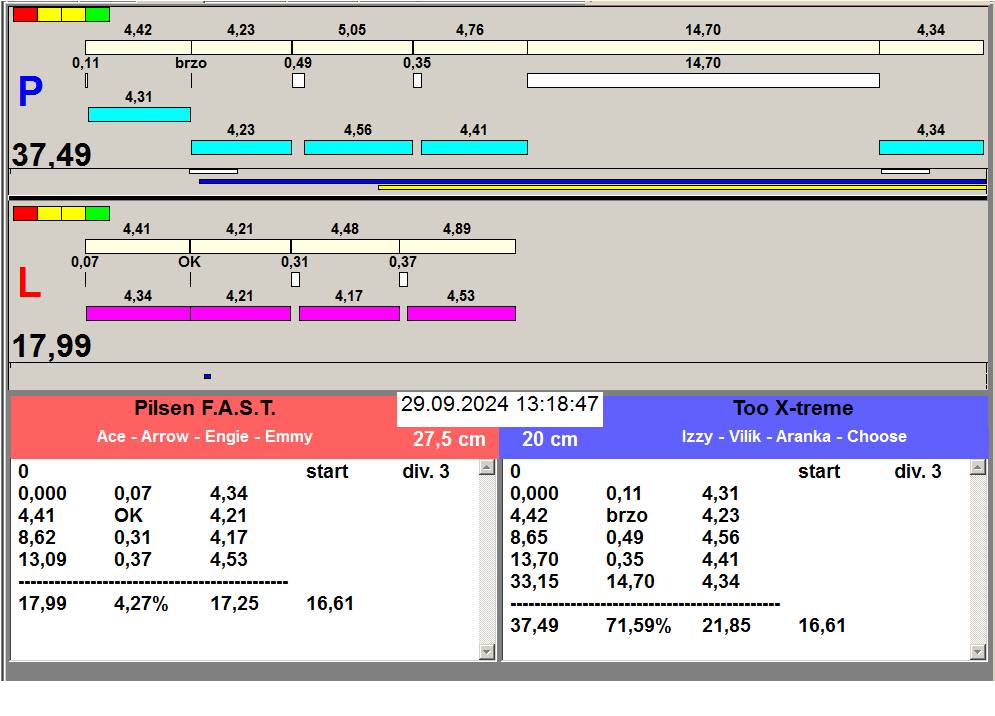Click the green start light in lane P
The width and height of the screenshot is (995, 716).
98,15
